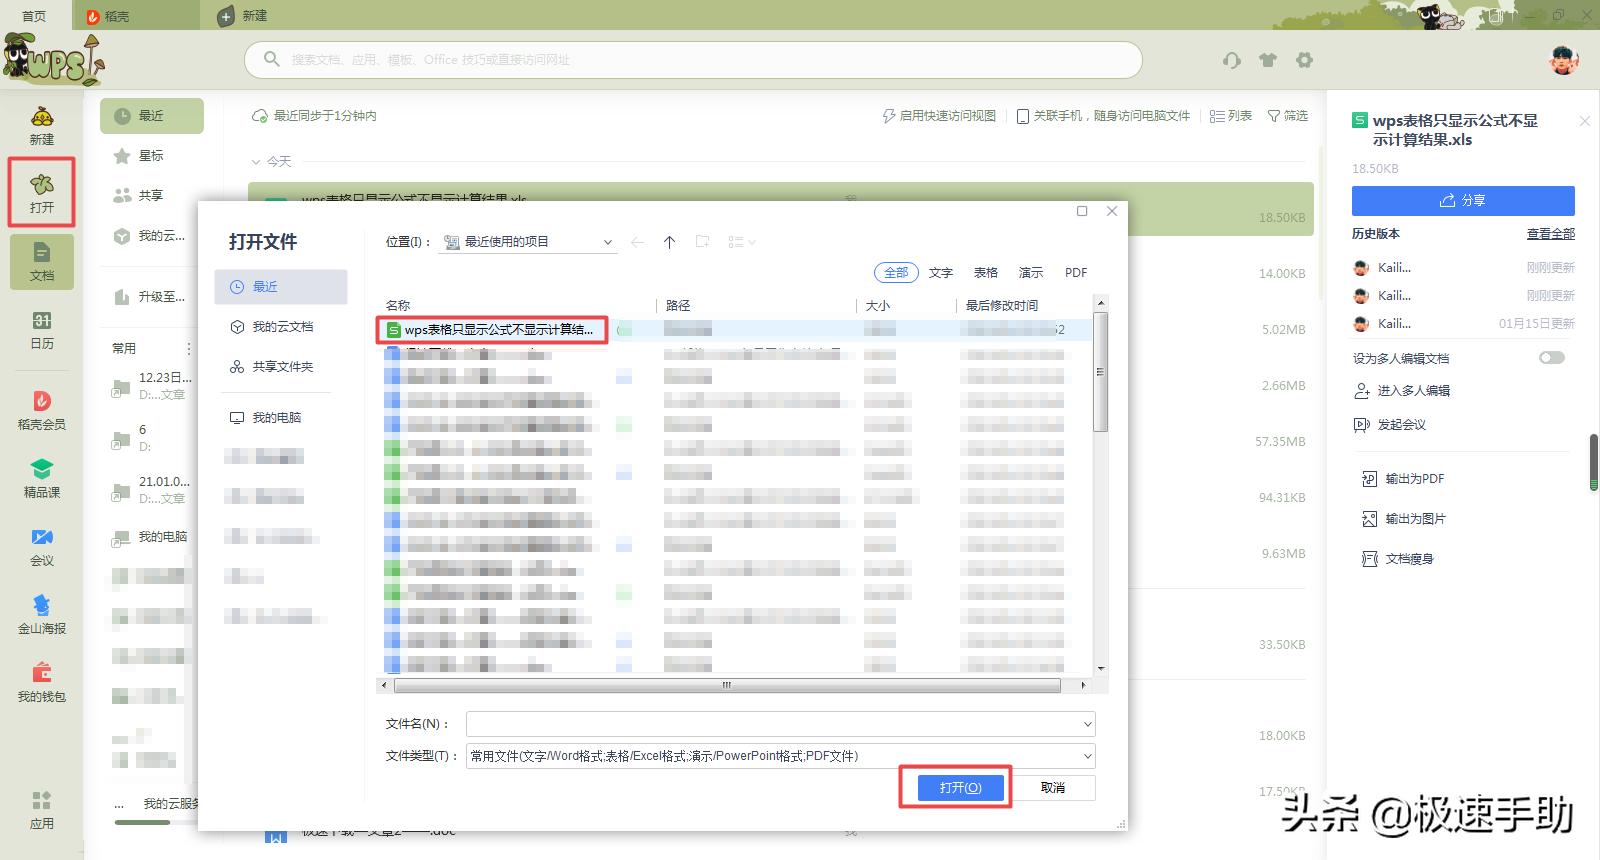Click the 文件名 input field
This screenshot has width=1600, height=860.
coord(774,724)
